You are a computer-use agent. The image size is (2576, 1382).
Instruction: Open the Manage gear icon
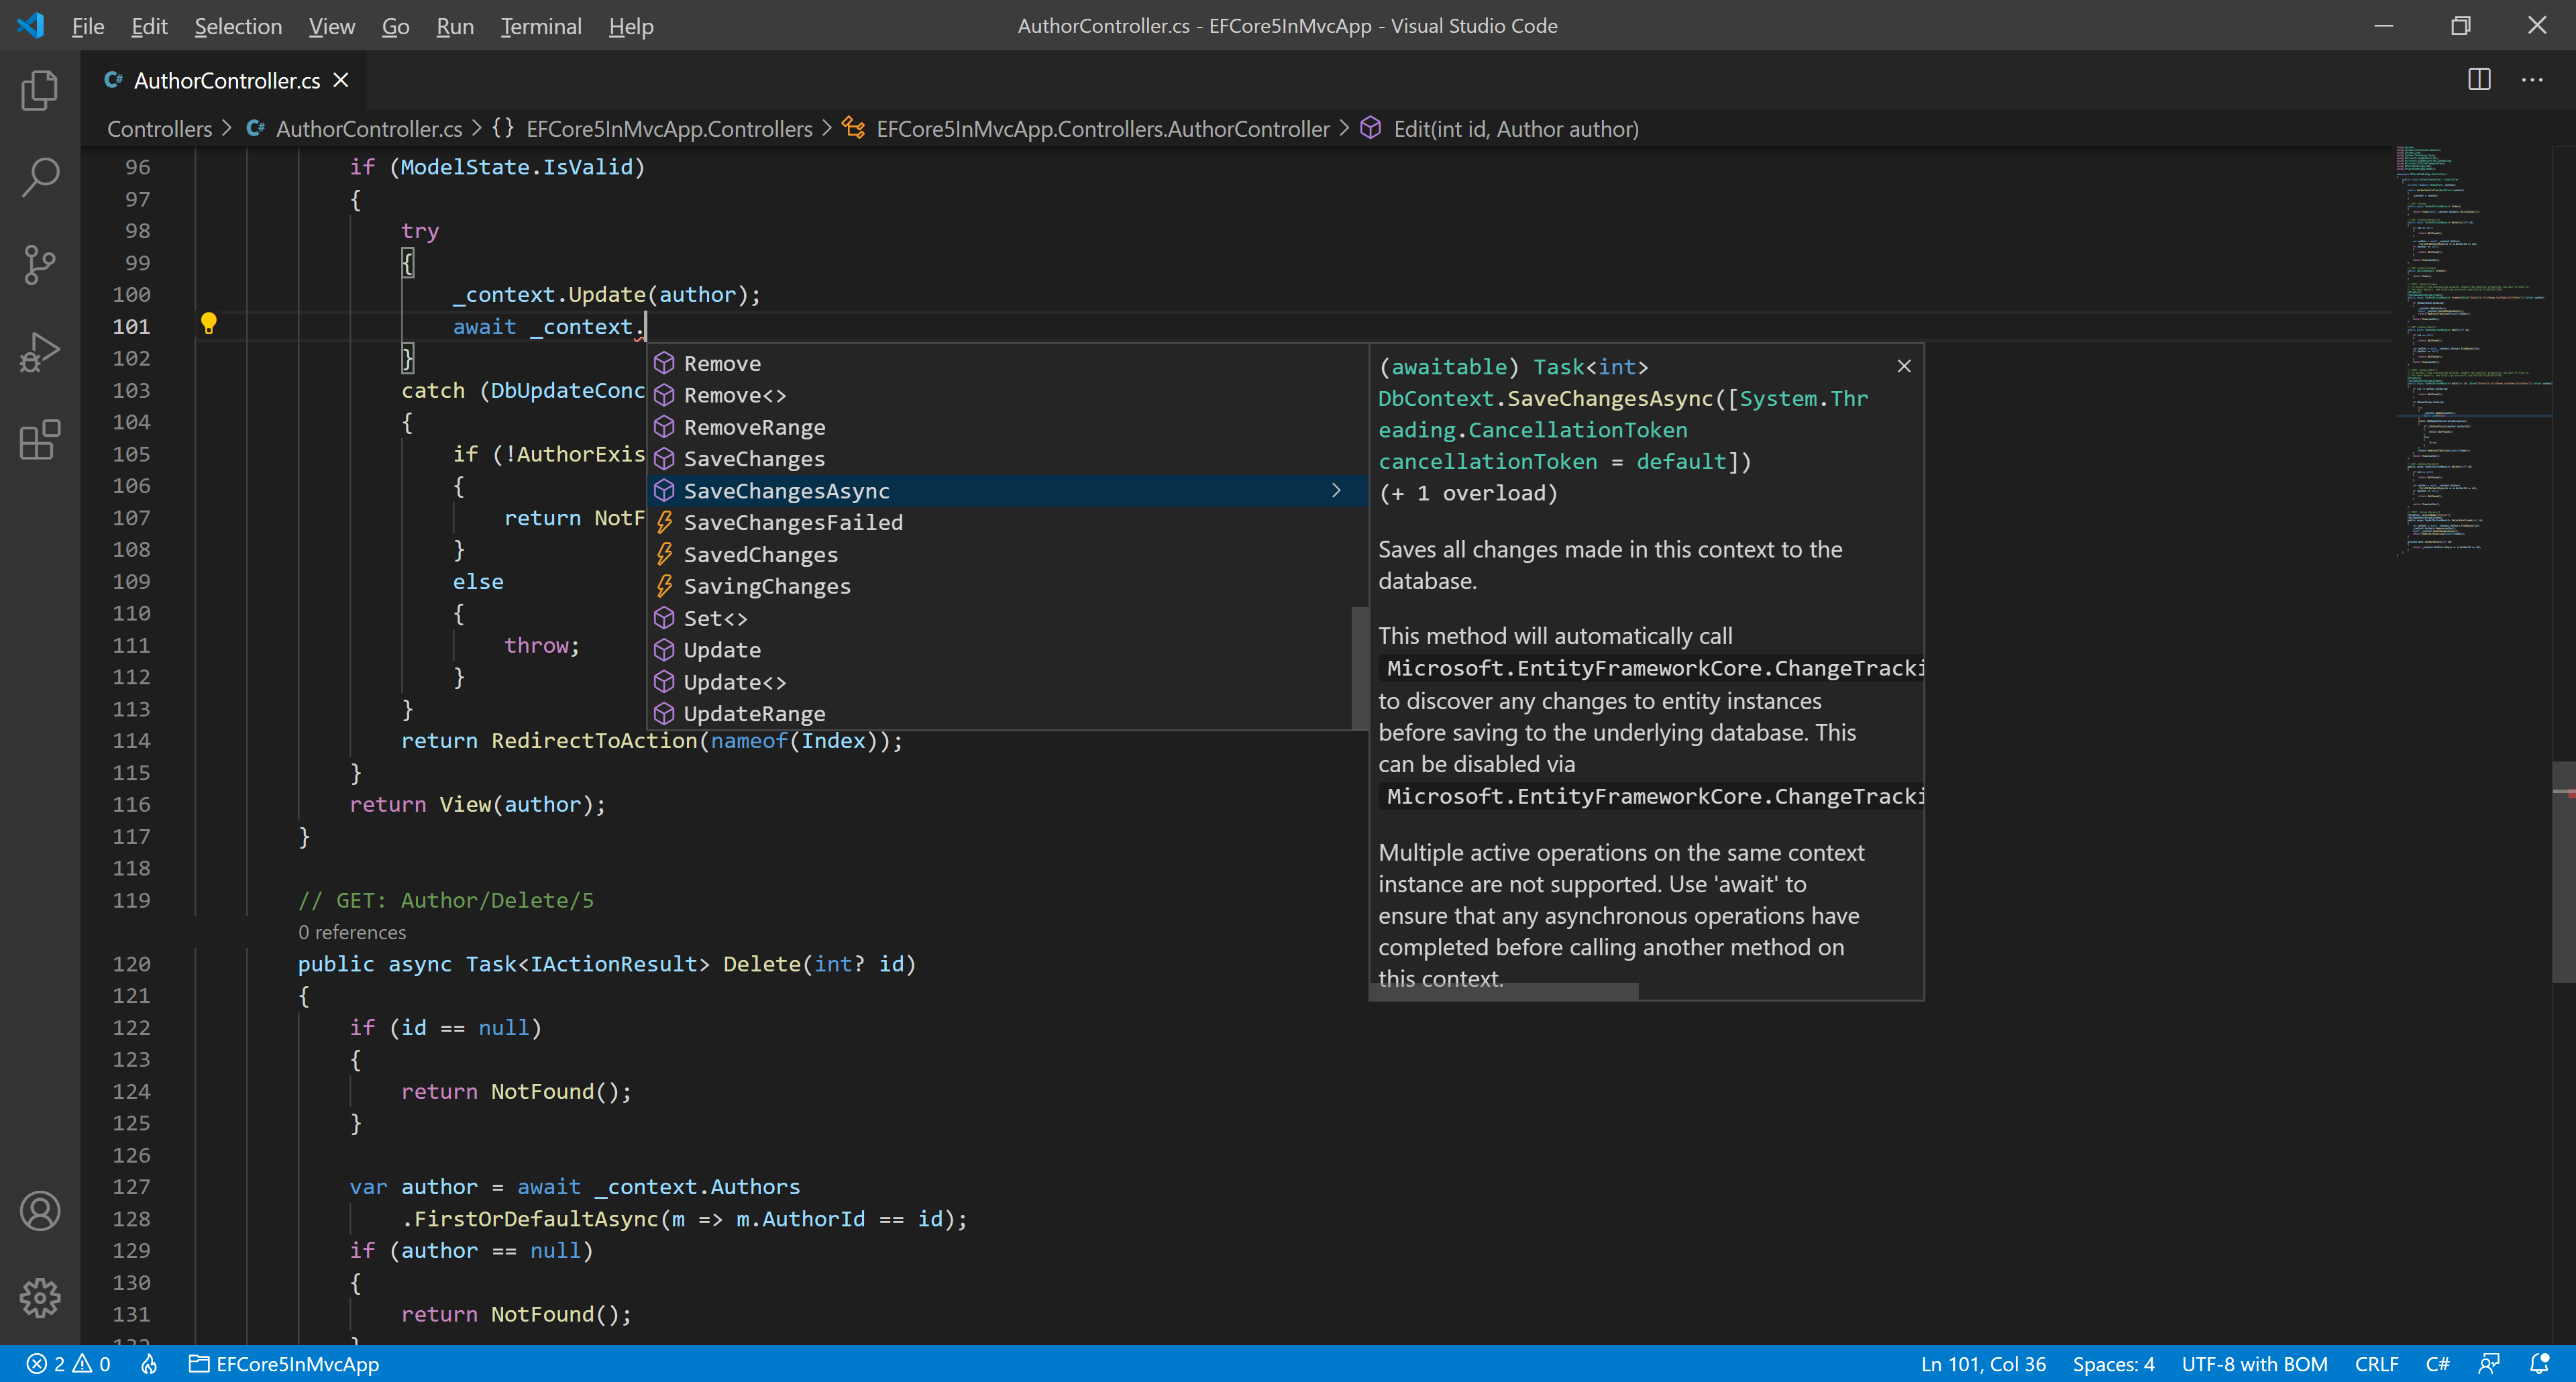pos(40,1297)
